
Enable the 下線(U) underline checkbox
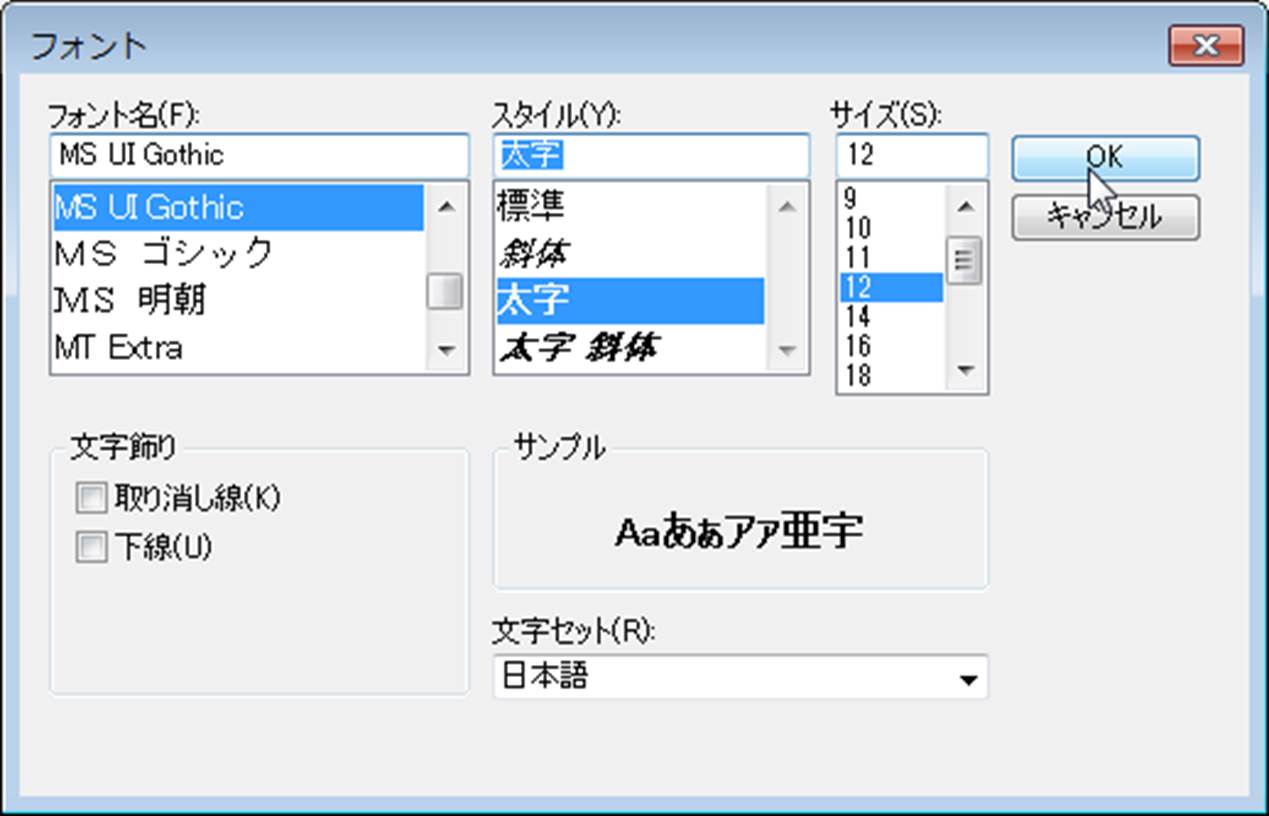pyautogui.click(x=91, y=547)
